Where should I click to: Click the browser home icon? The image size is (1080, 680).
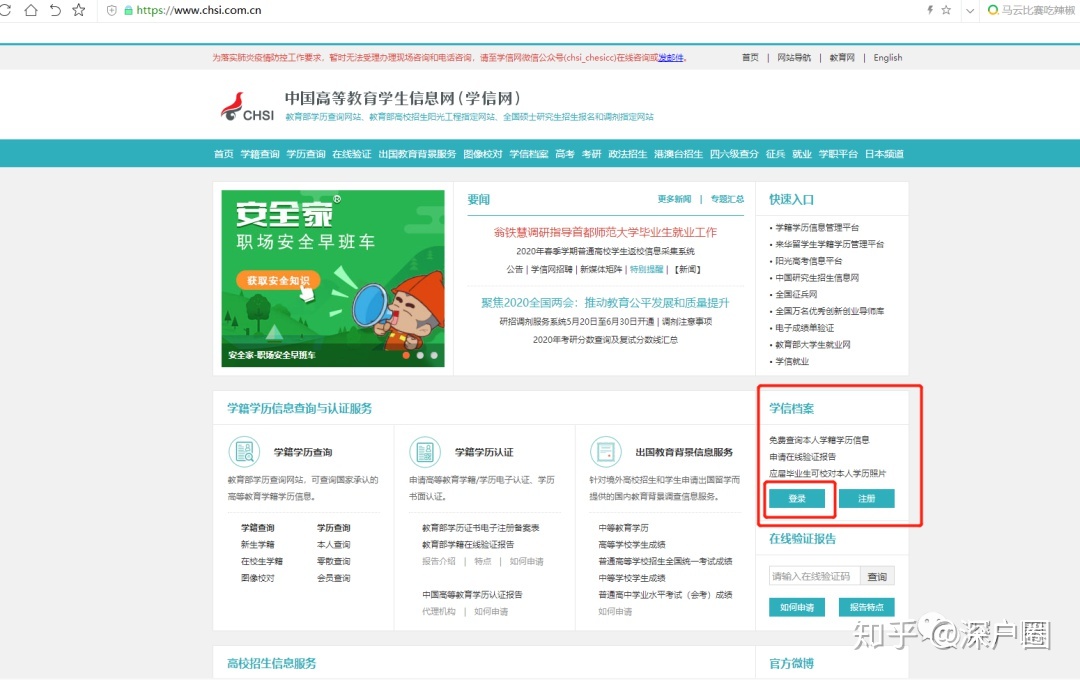click(31, 10)
